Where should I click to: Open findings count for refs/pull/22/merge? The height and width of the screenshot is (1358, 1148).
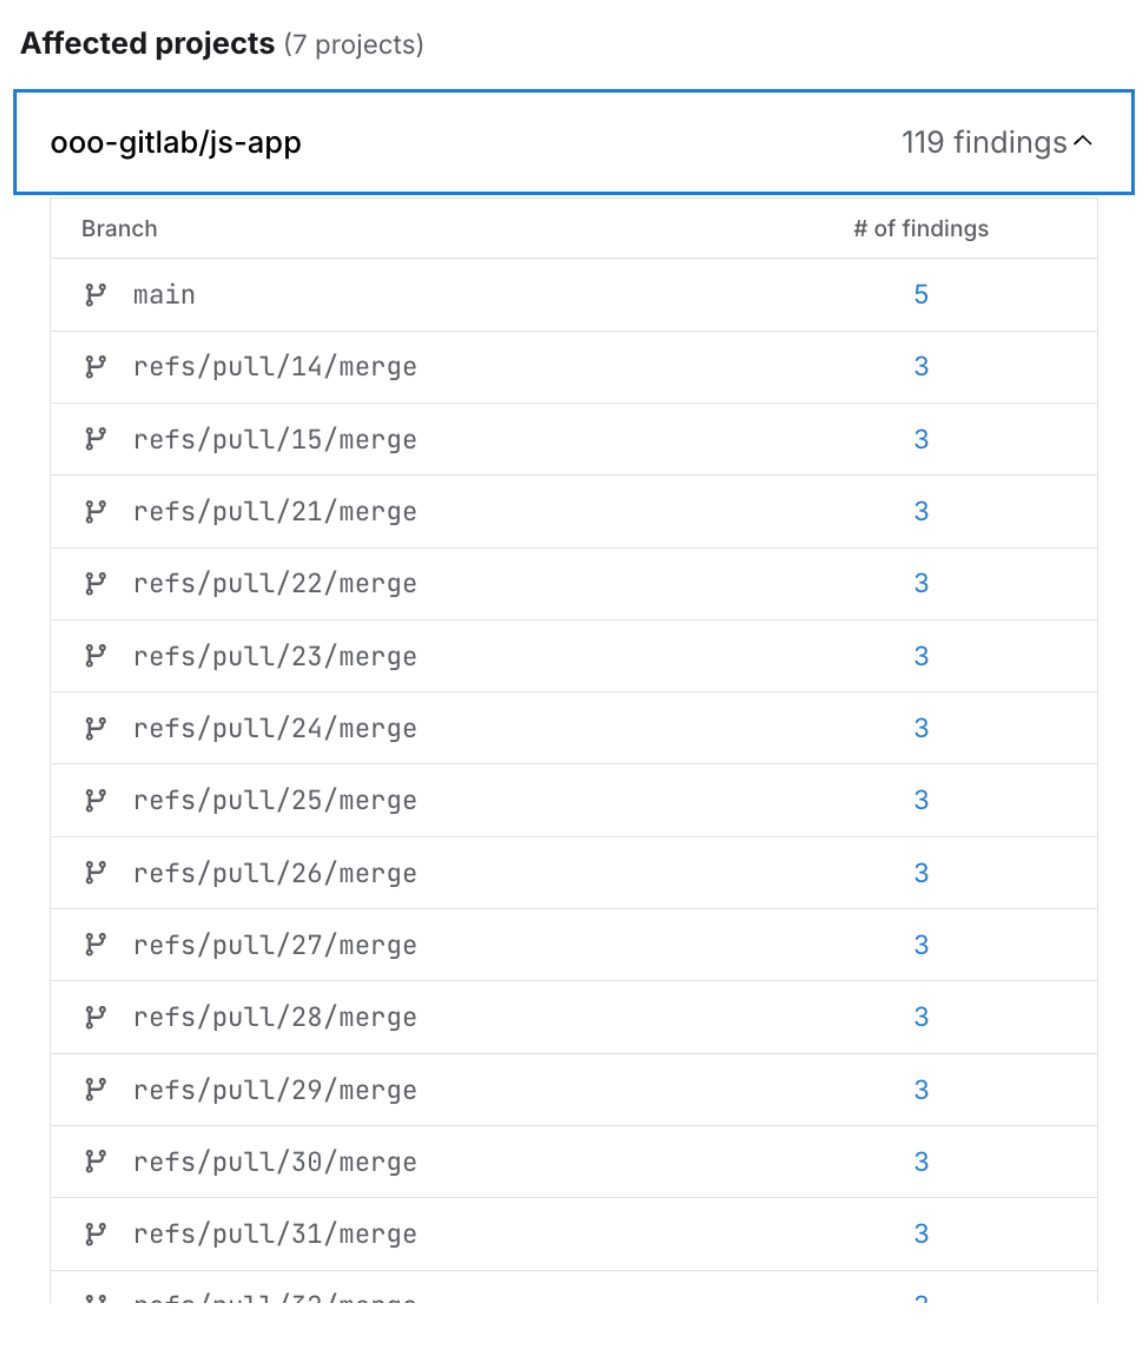coord(921,583)
